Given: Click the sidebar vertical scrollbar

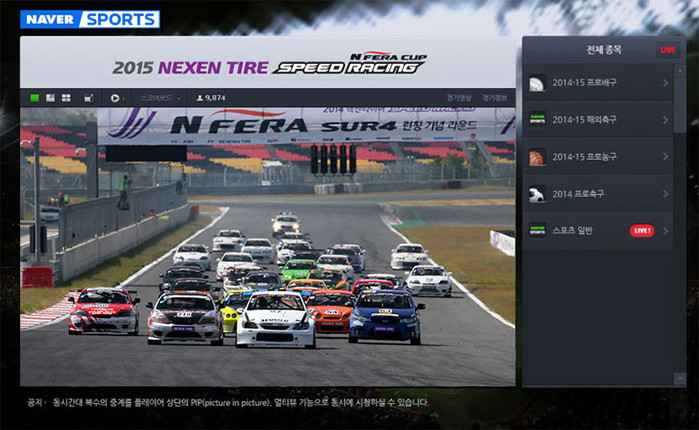Looking at the screenshot, I should pyautogui.click(x=681, y=220).
